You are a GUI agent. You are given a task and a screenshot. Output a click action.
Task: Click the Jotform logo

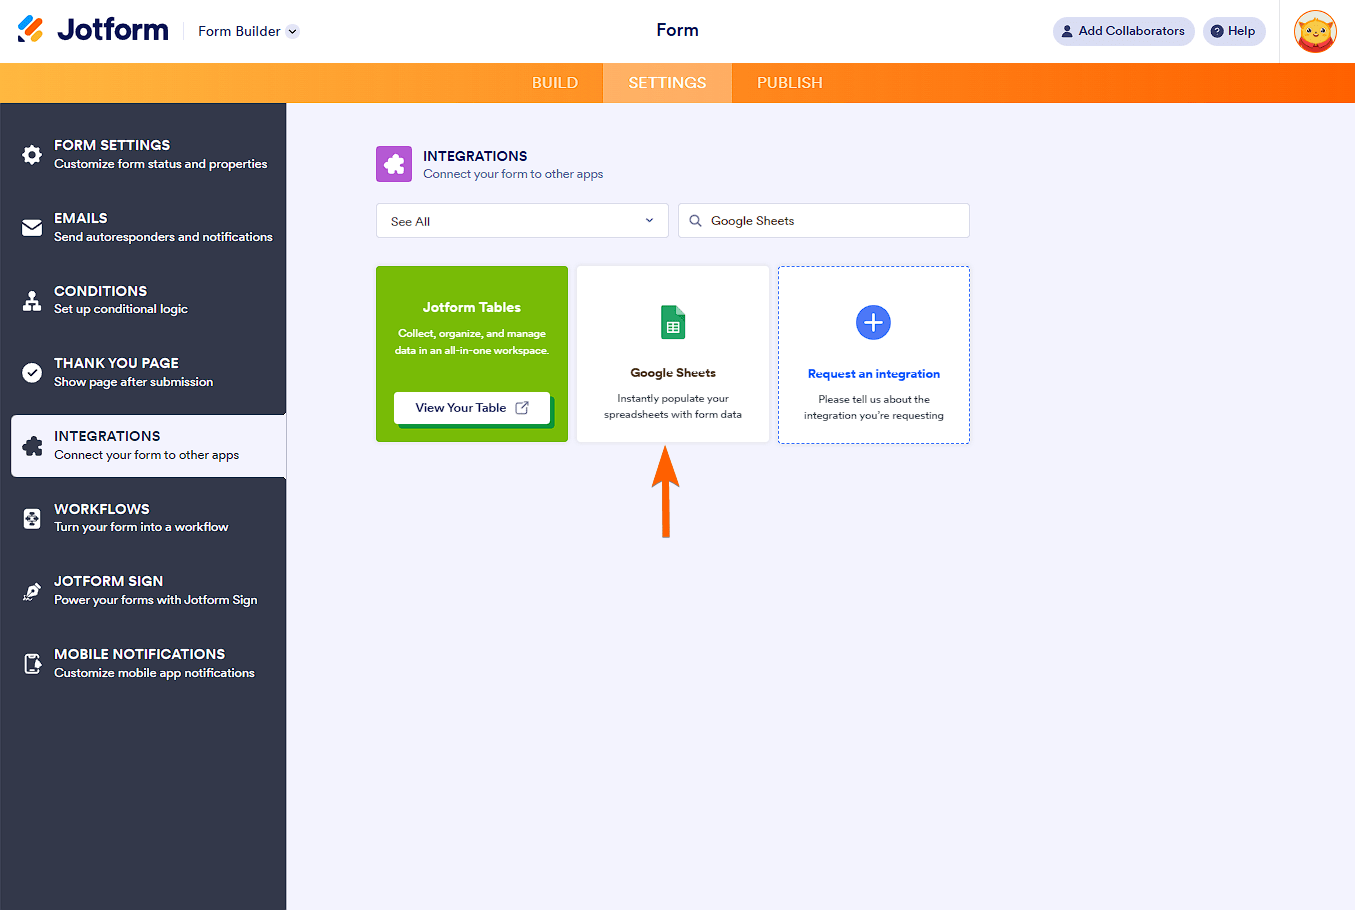tap(95, 29)
